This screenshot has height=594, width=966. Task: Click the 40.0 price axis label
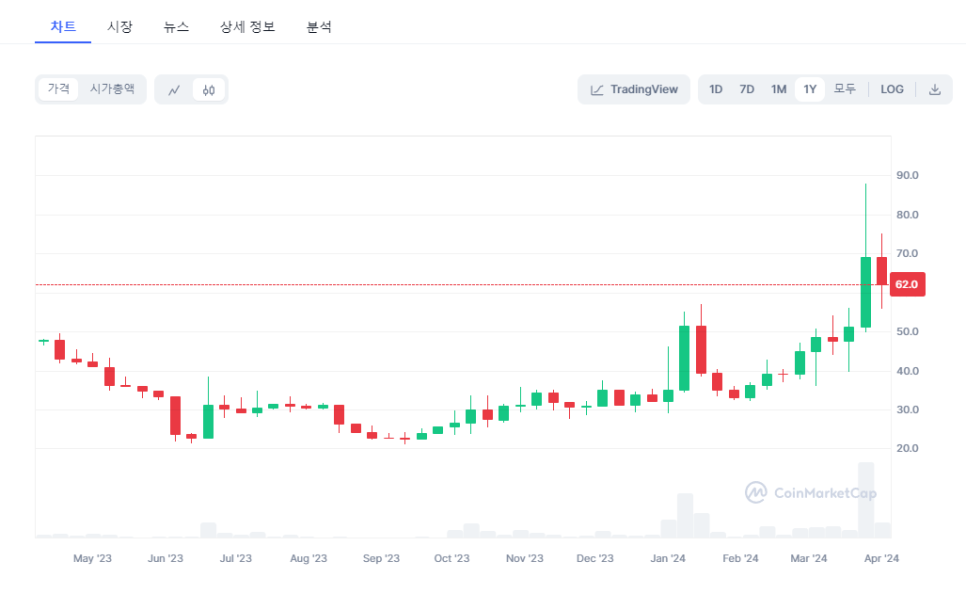907,371
